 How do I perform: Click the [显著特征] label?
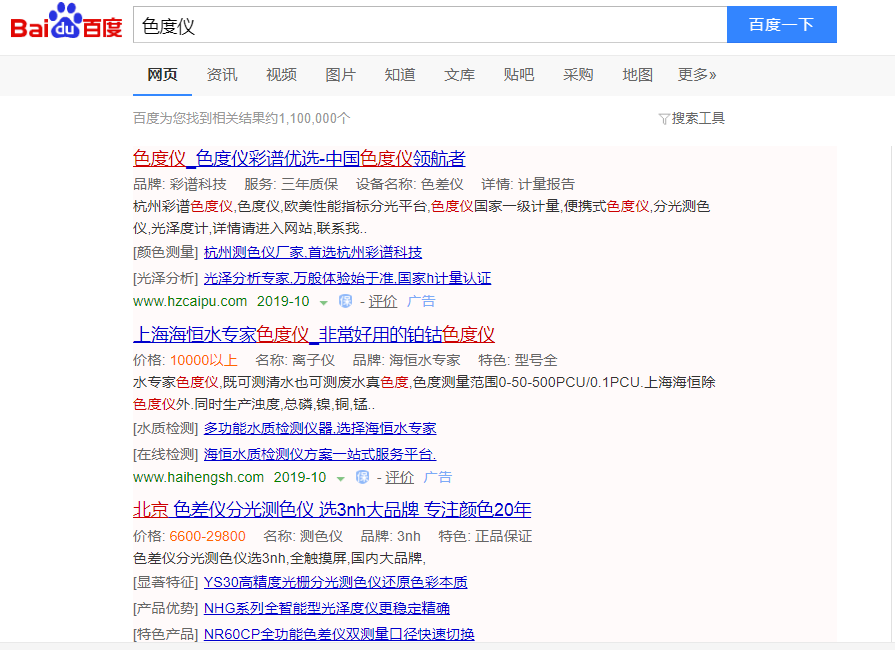point(166,582)
